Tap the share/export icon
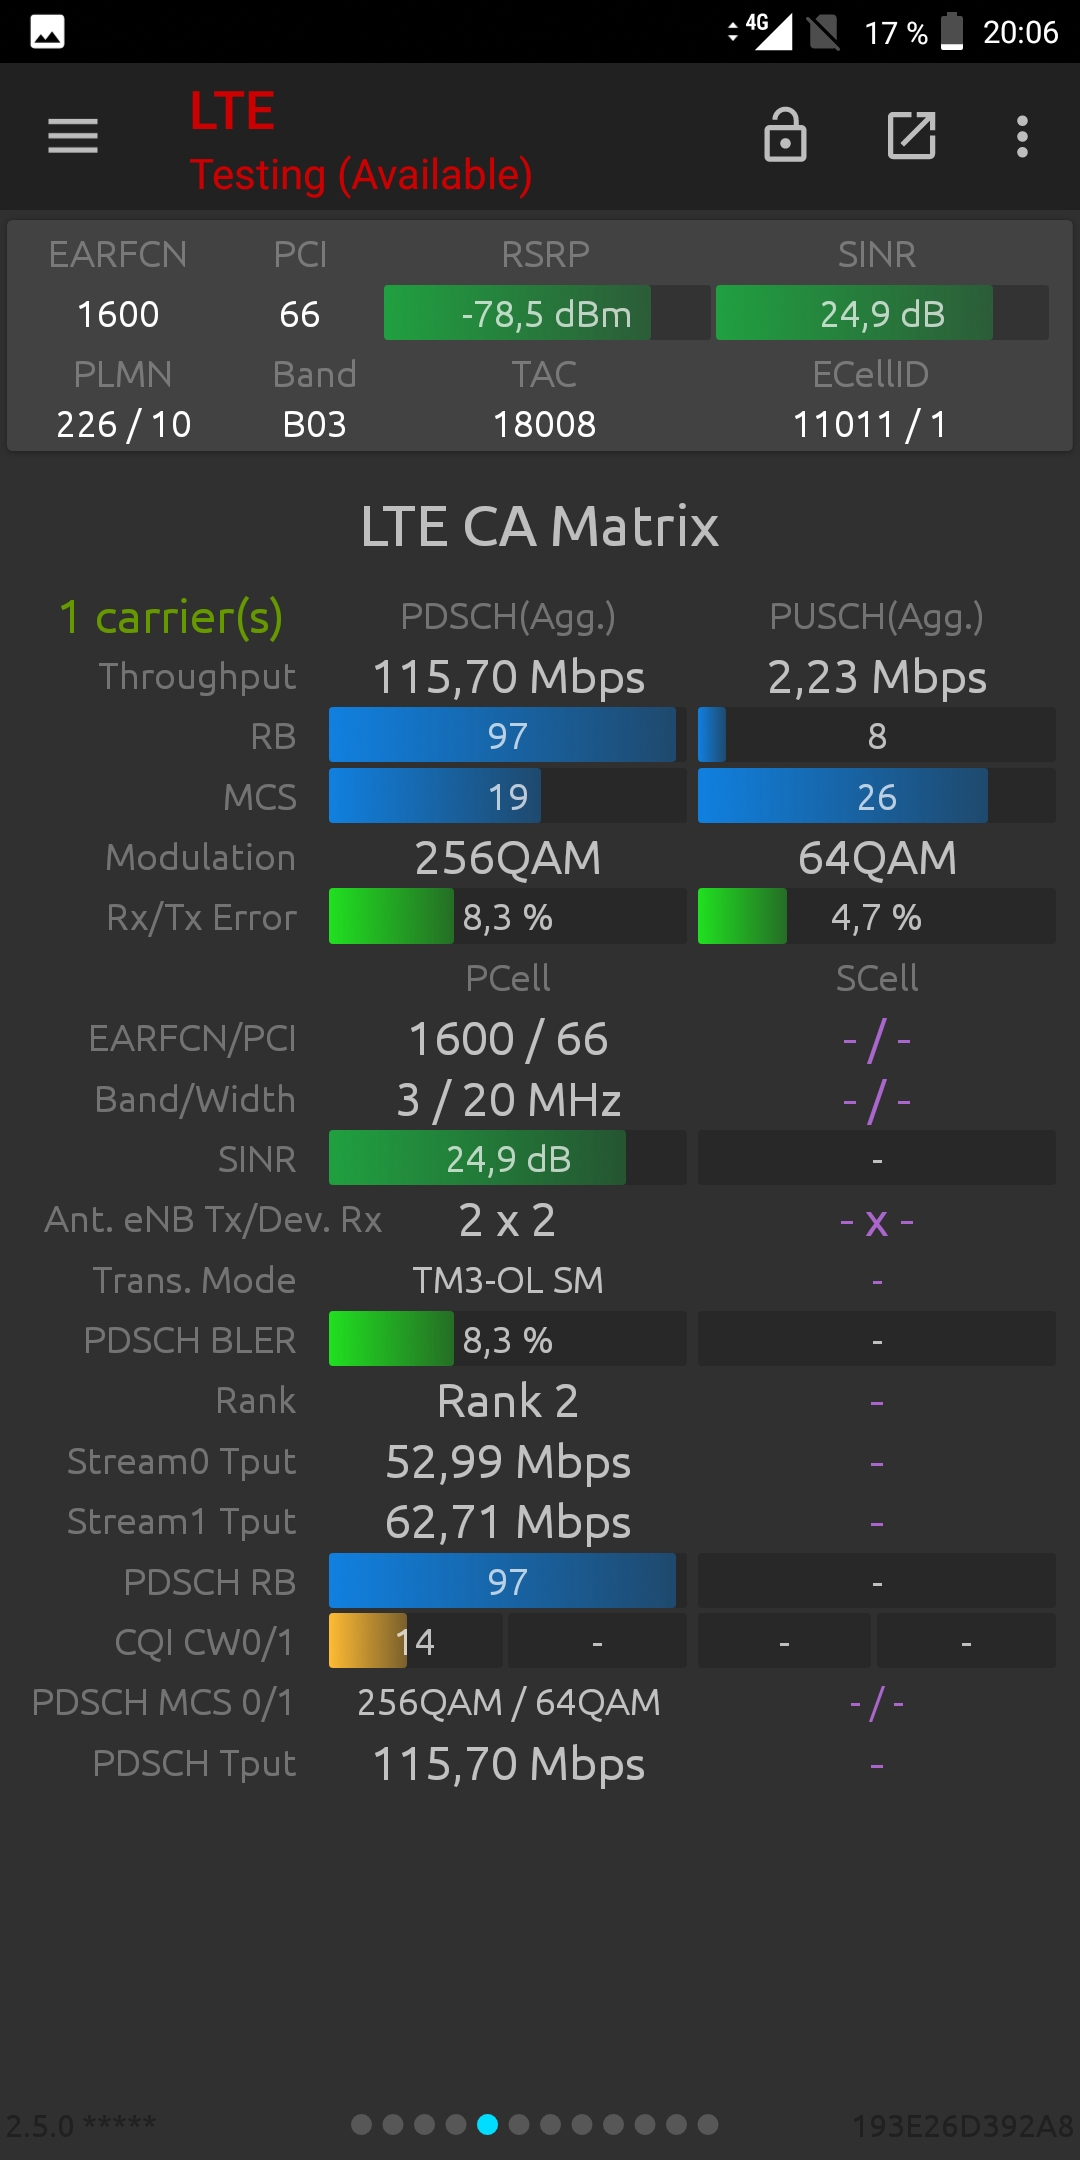1080x2160 pixels. pyautogui.click(x=912, y=136)
